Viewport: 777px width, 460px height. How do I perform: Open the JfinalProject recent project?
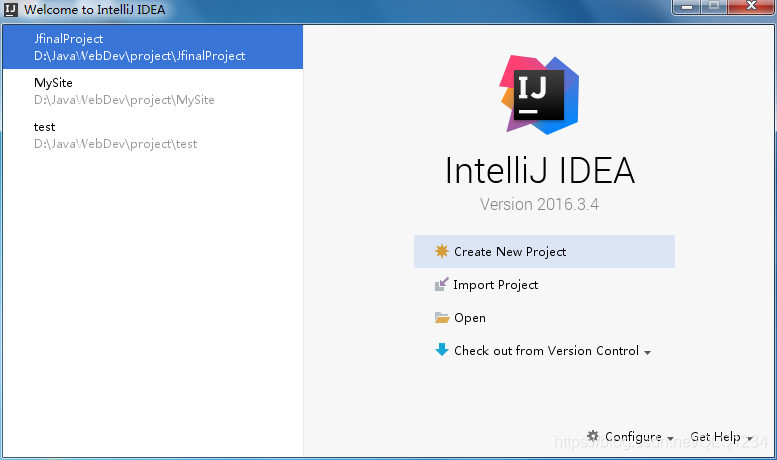pos(153,47)
